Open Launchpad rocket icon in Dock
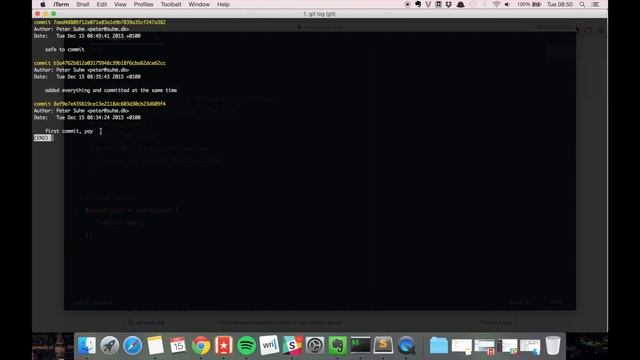640x360 pixels. coord(109,345)
